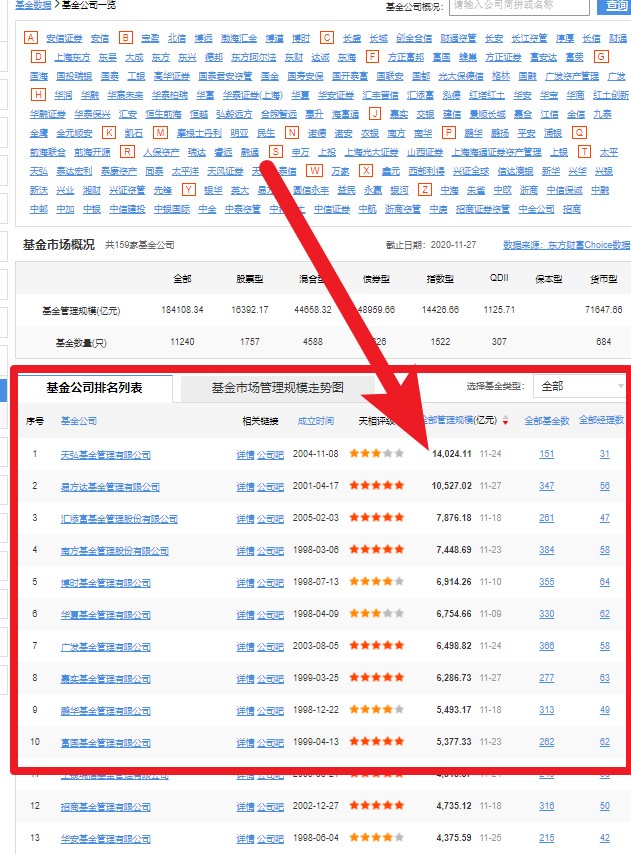The height and width of the screenshot is (854, 631).
Task: Jump to letter A in company index
Action: pos(31,38)
